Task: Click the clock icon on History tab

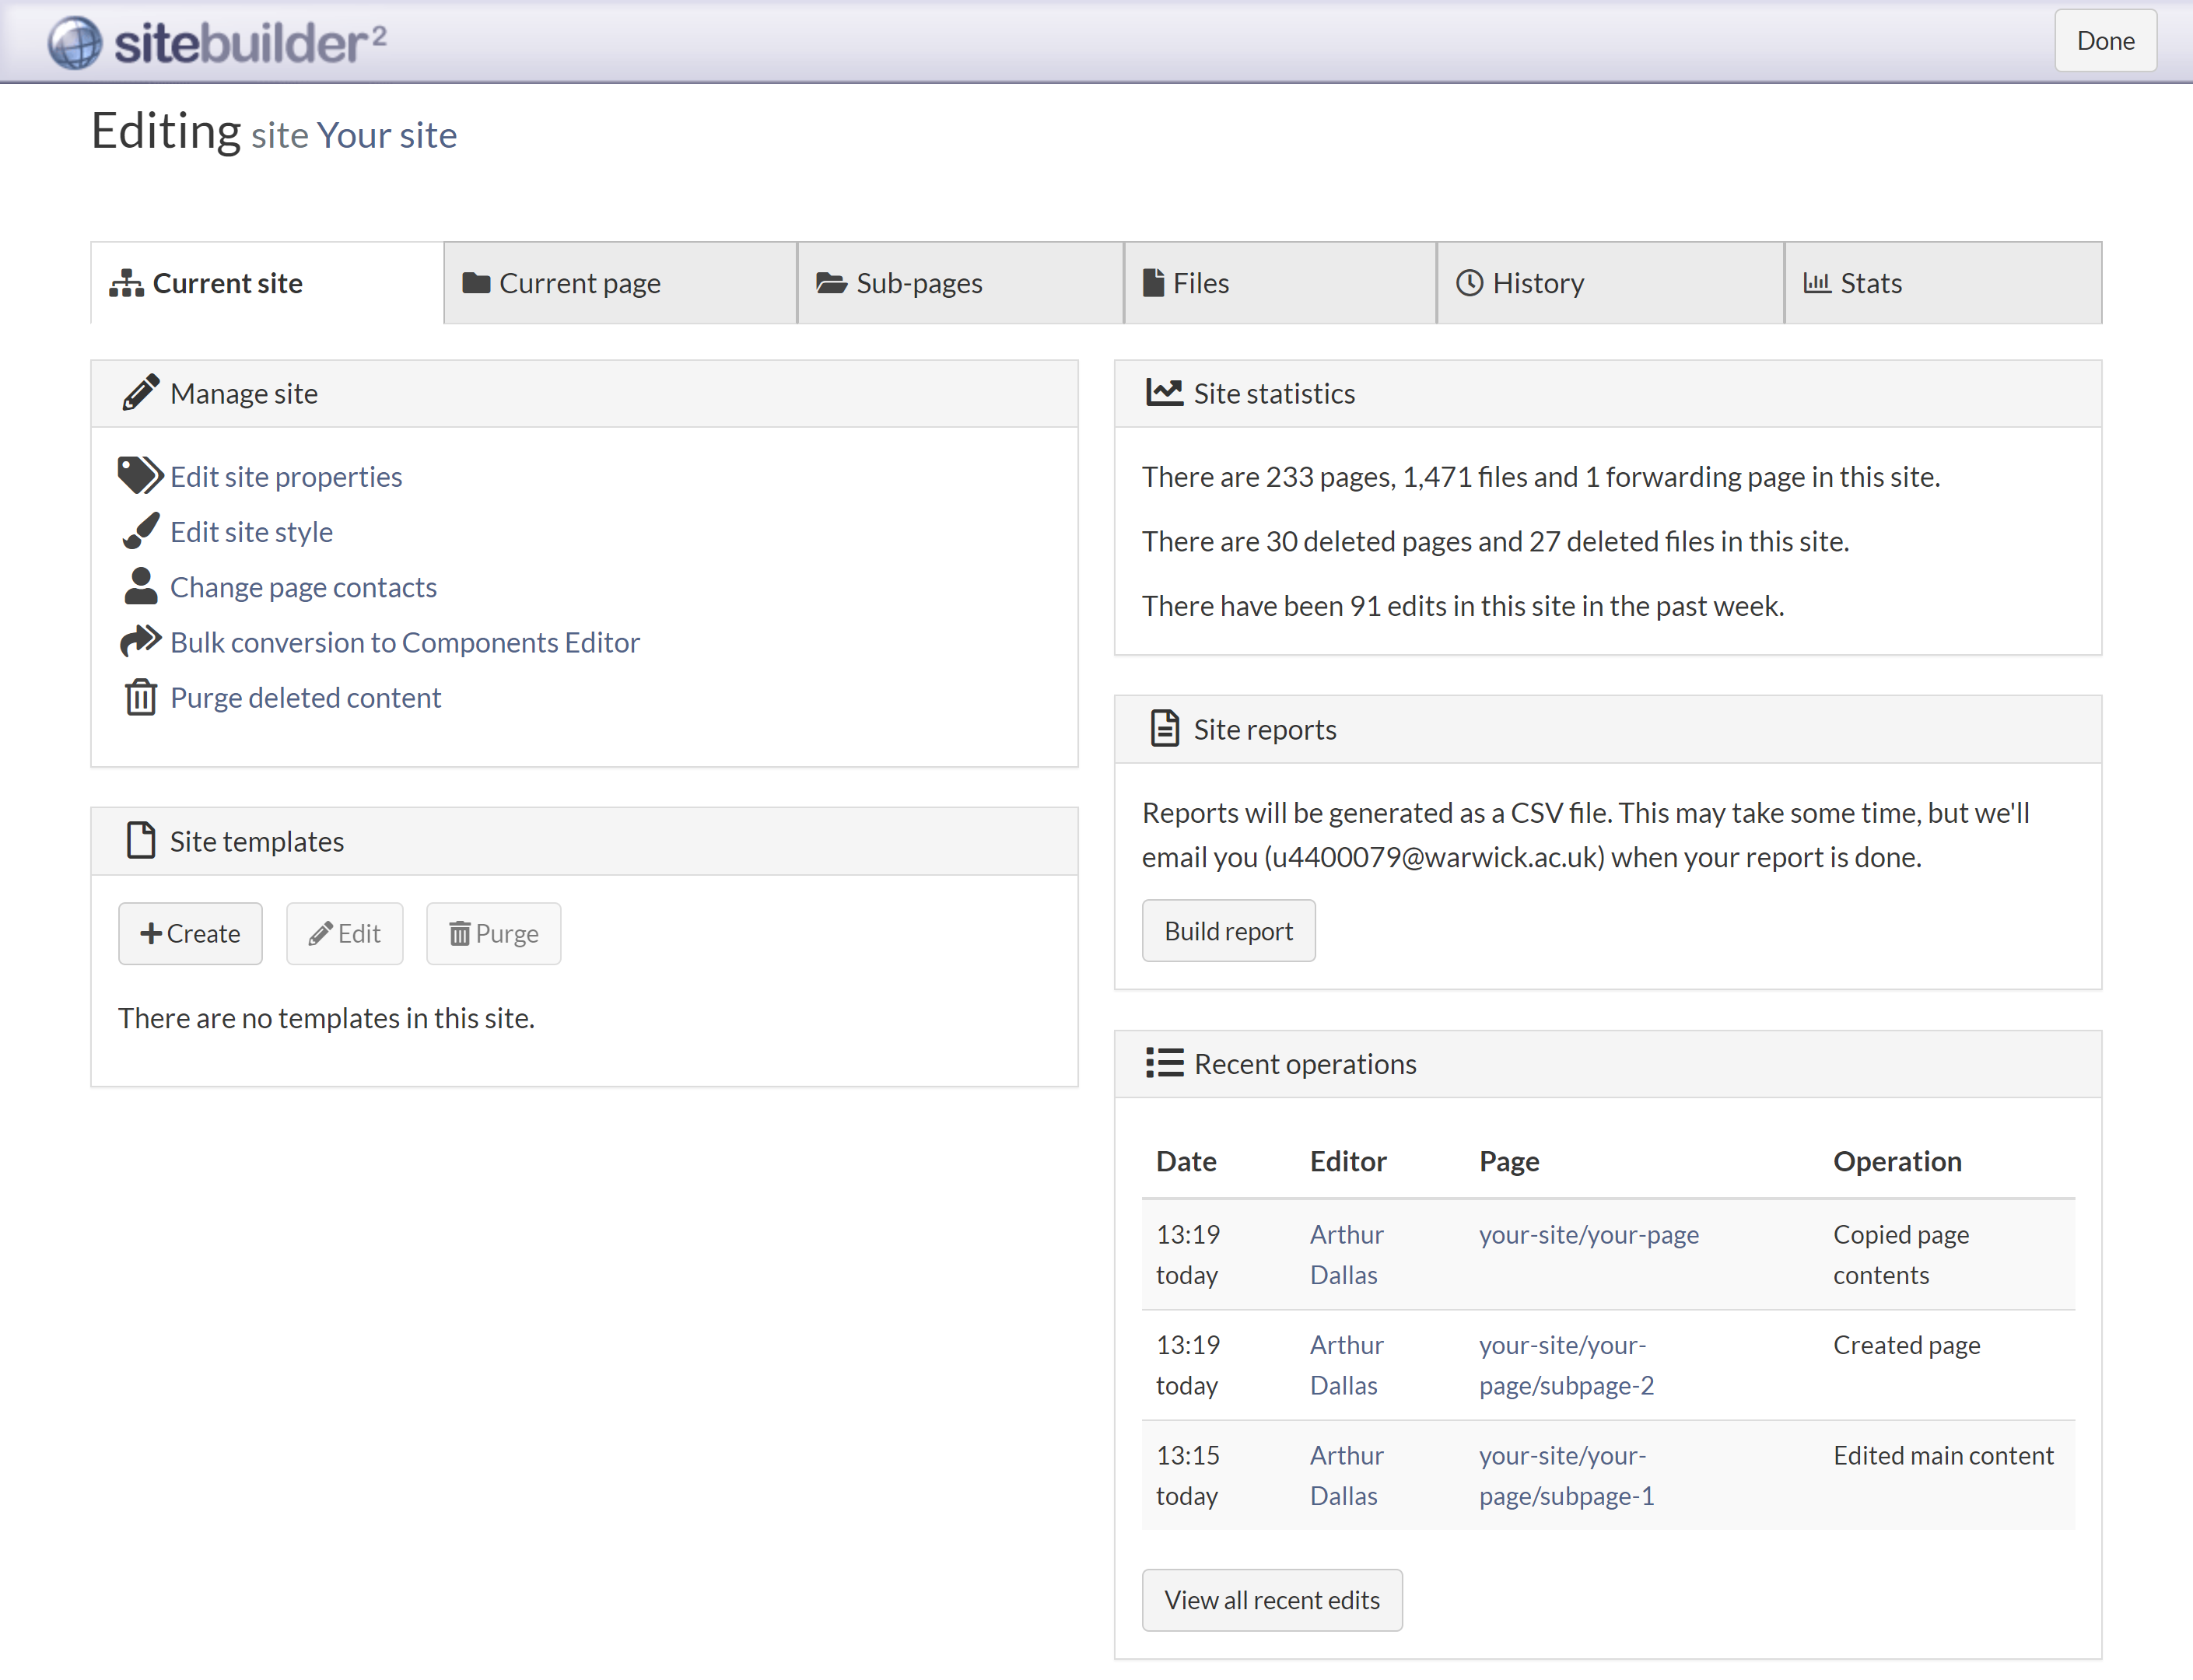Action: pos(1469,284)
